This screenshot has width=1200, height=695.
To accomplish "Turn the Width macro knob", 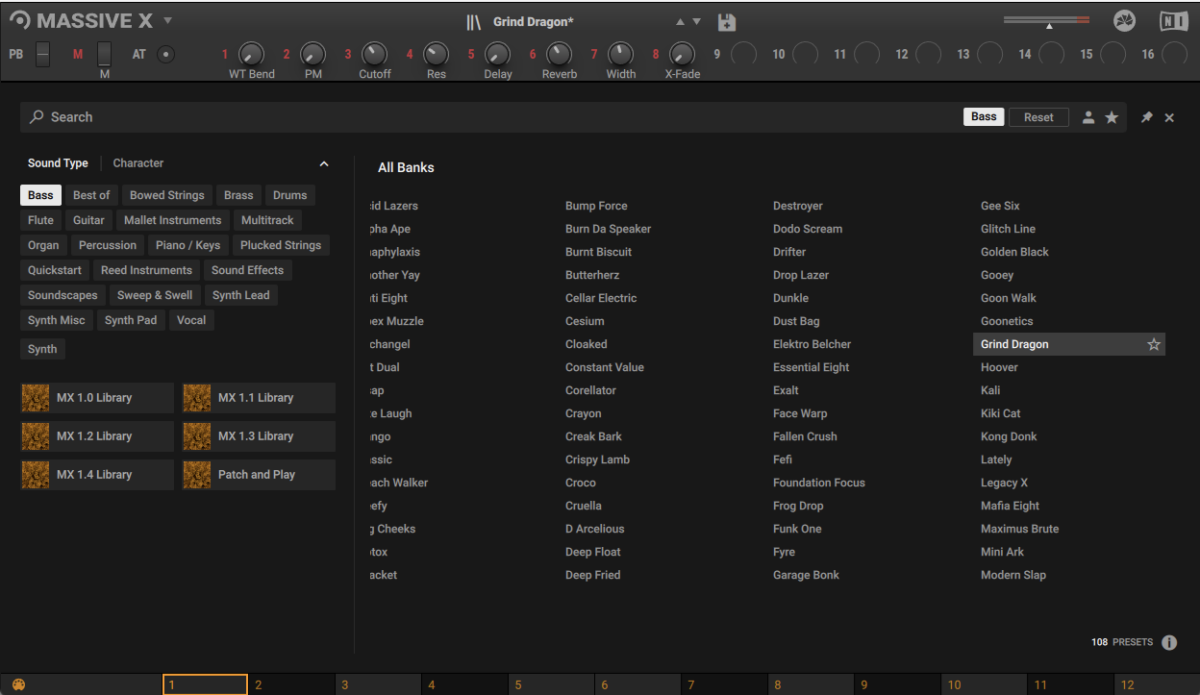I will (x=620, y=54).
